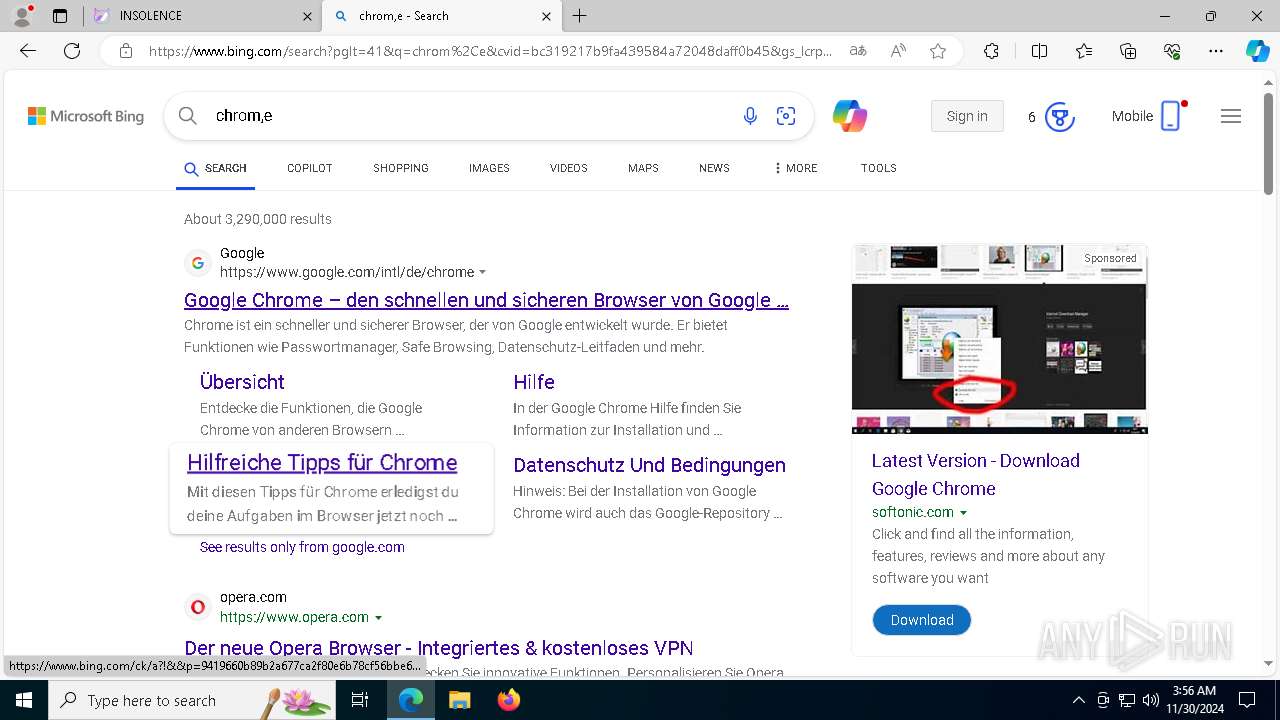Expand softonic.com ad dropdown arrow
Image resolution: width=1280 pixels, height=720 pixels.
click(x=963, y=512)
